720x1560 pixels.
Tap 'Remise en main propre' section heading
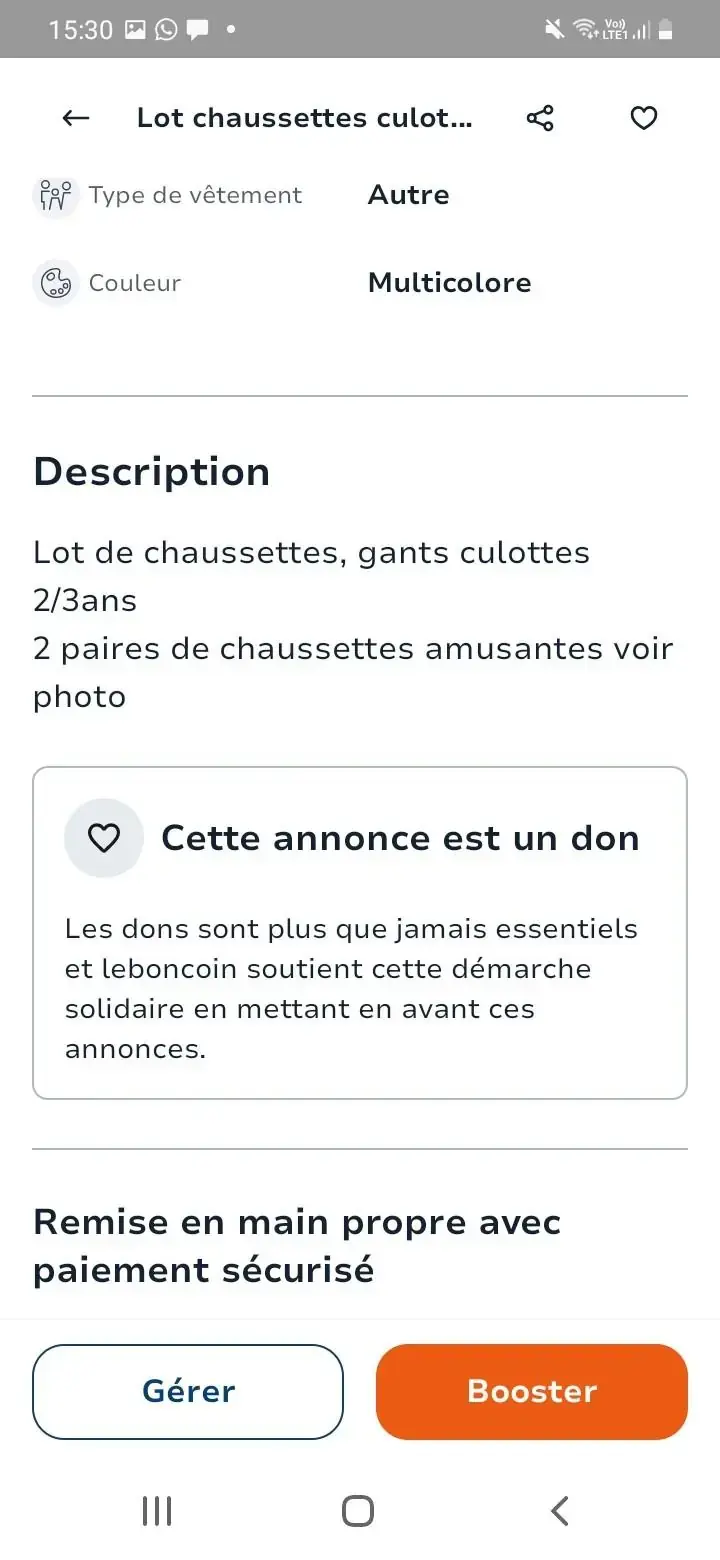click(297, 1246)
